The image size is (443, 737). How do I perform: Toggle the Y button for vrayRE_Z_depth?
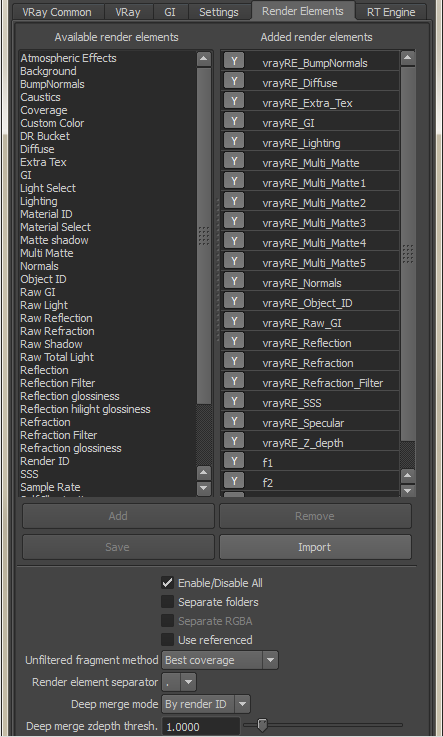click(233, 441)
